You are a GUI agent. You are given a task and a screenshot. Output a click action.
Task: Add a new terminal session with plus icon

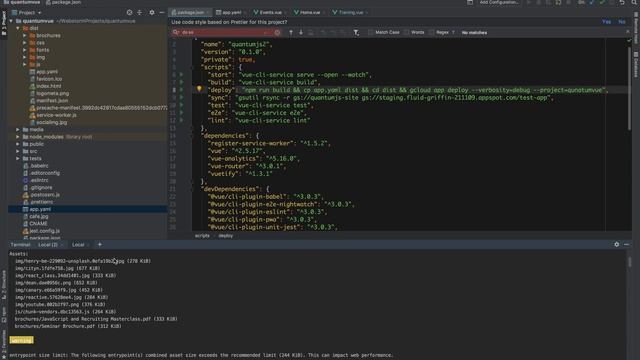coord(100,244)
